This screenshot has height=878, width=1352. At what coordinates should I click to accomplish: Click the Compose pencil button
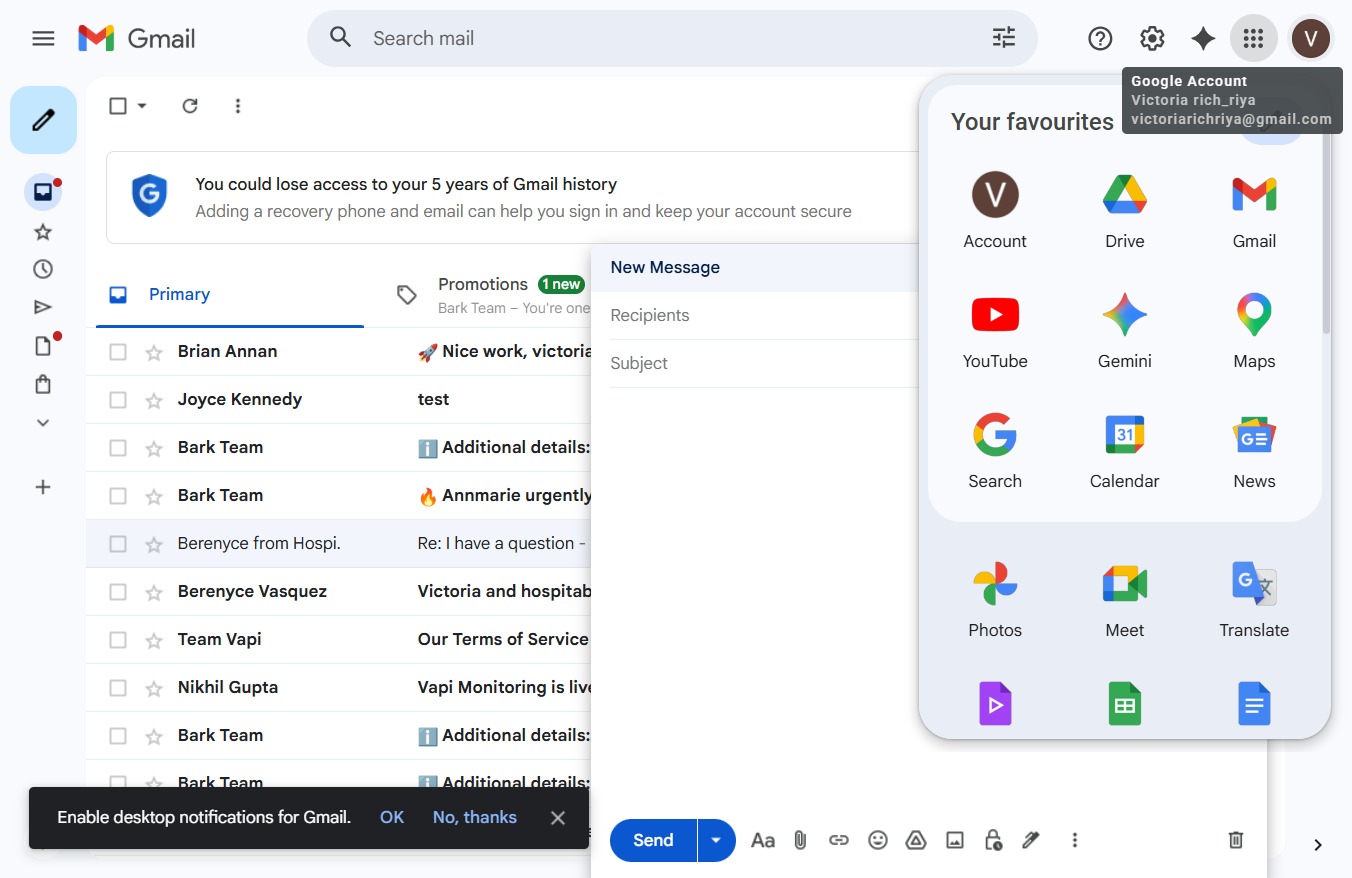pos(43,120)
